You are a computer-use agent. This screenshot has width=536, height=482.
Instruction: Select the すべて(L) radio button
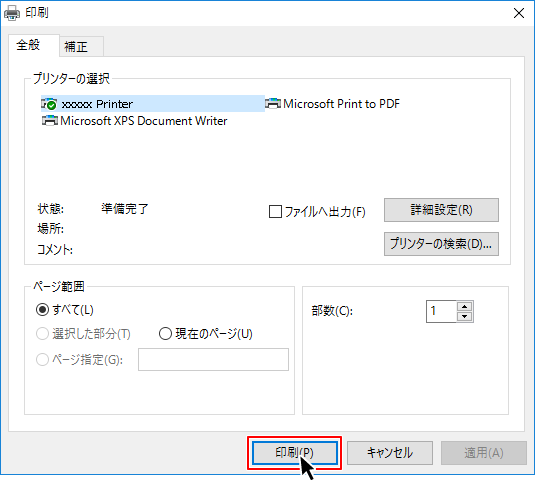(42, 310)
